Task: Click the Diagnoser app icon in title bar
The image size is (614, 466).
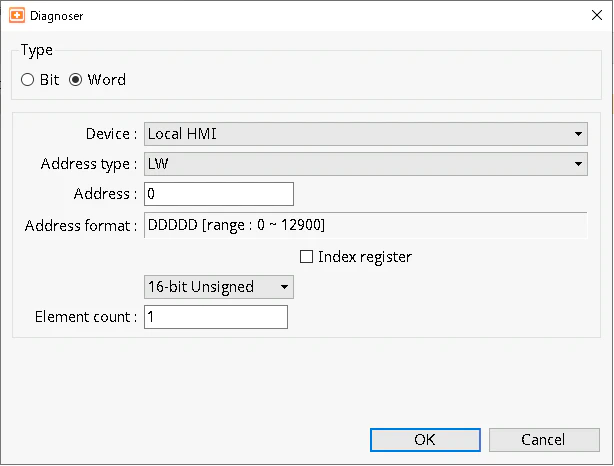Action: 17,16
